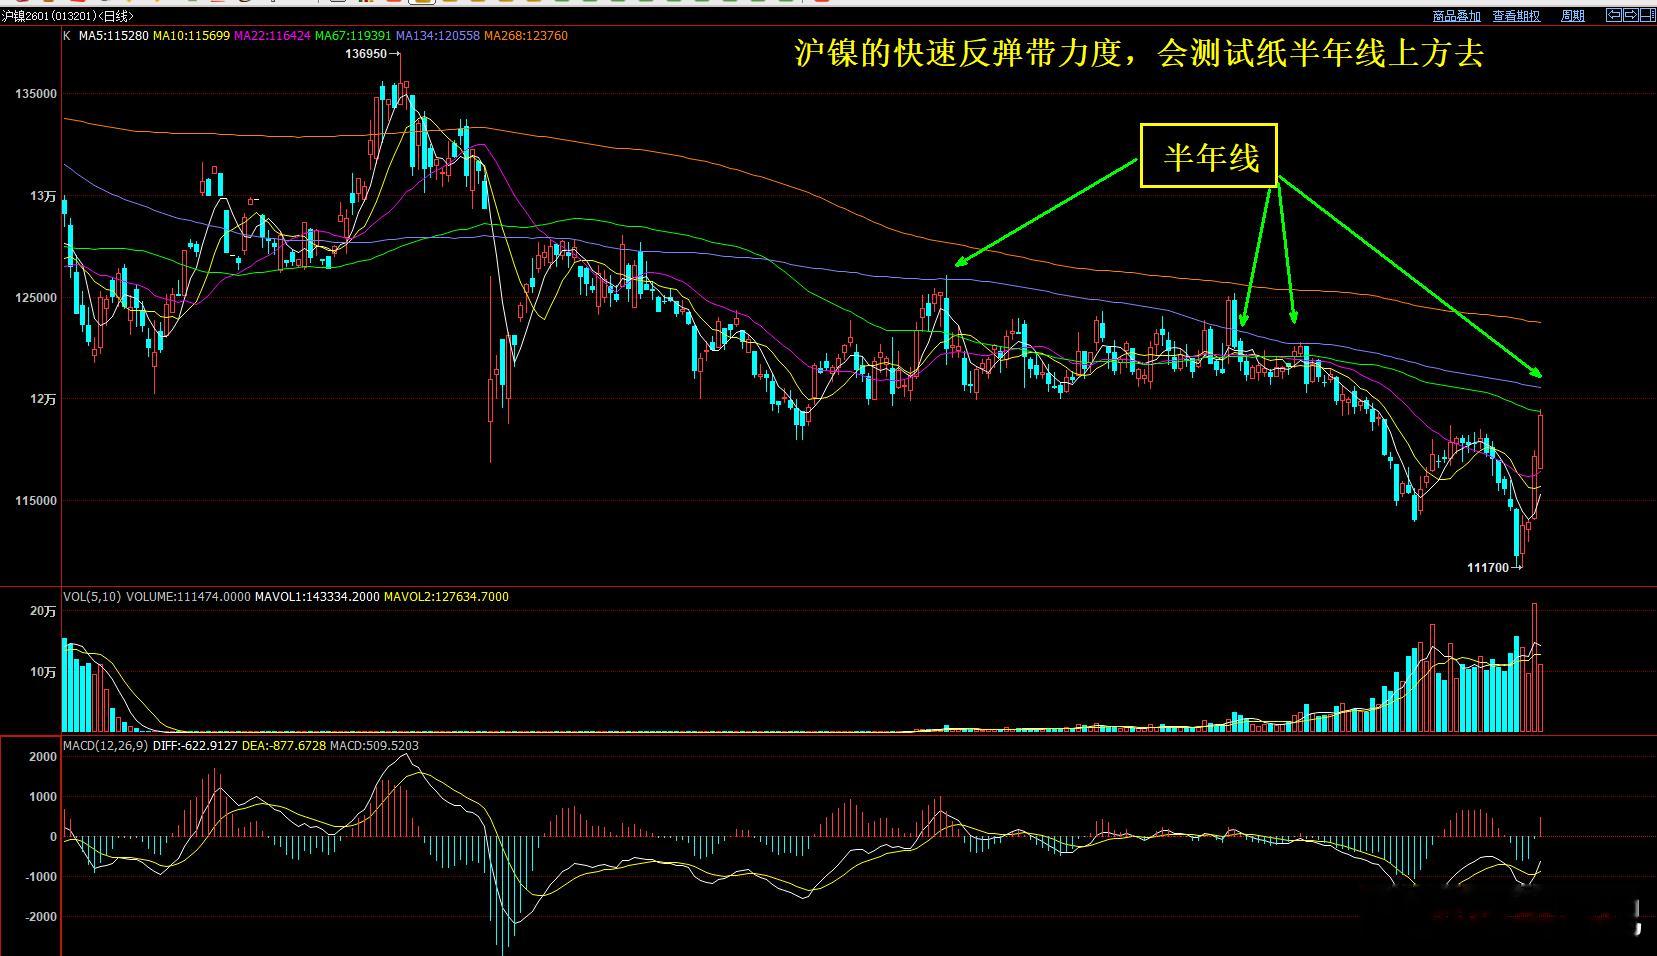Open the 周期 period selector
This screenshot has height=956, width=1657.
tap(1573, 16)
